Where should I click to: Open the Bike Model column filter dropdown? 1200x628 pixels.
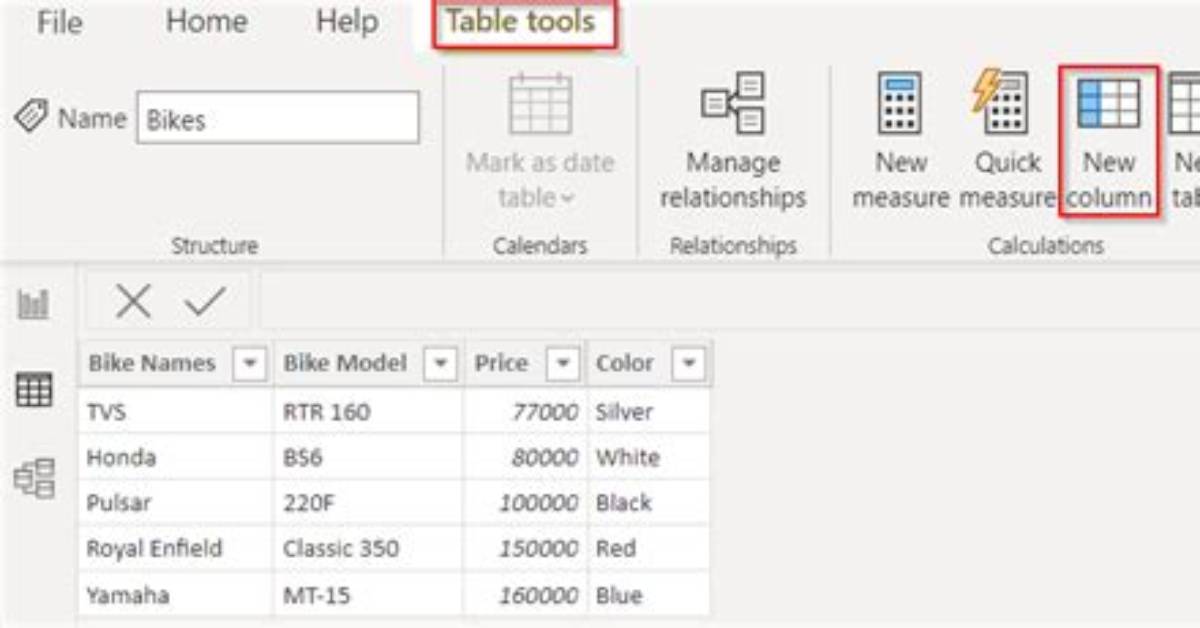pyautogui.click(x=440, y=363)
